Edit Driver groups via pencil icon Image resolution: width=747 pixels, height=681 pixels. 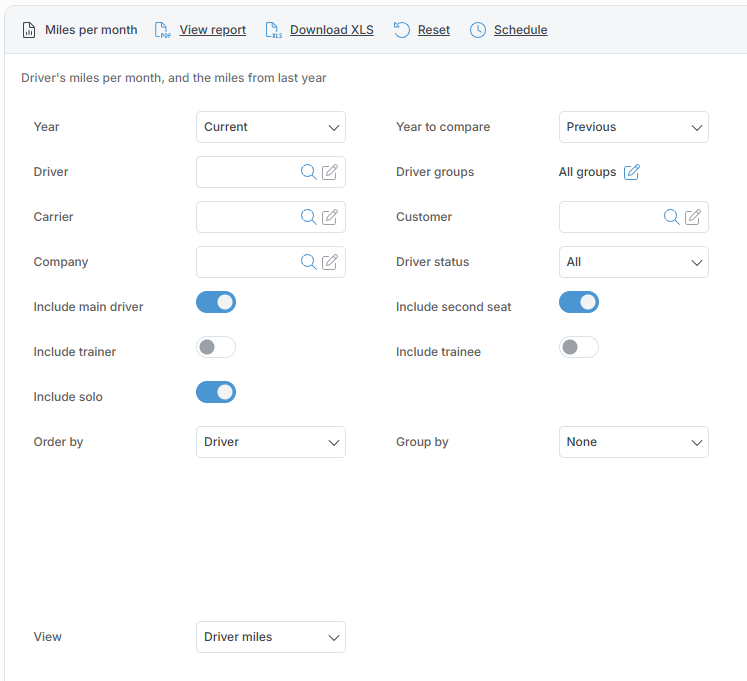click(632, 172)
